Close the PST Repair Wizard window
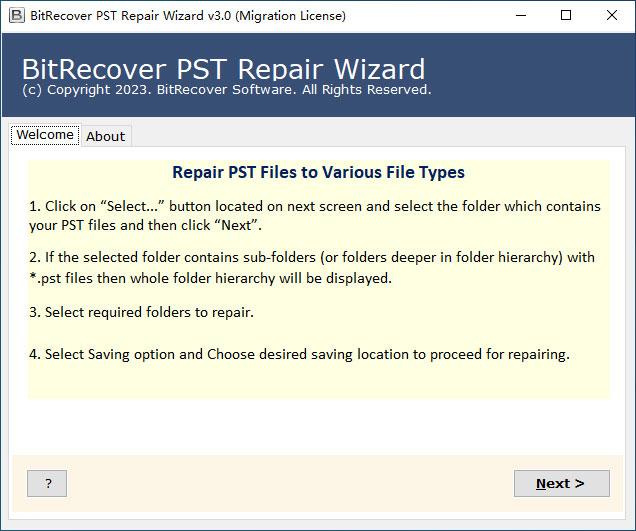The width and height of the screenshot is (636, 531). click(x=612, y=16)
